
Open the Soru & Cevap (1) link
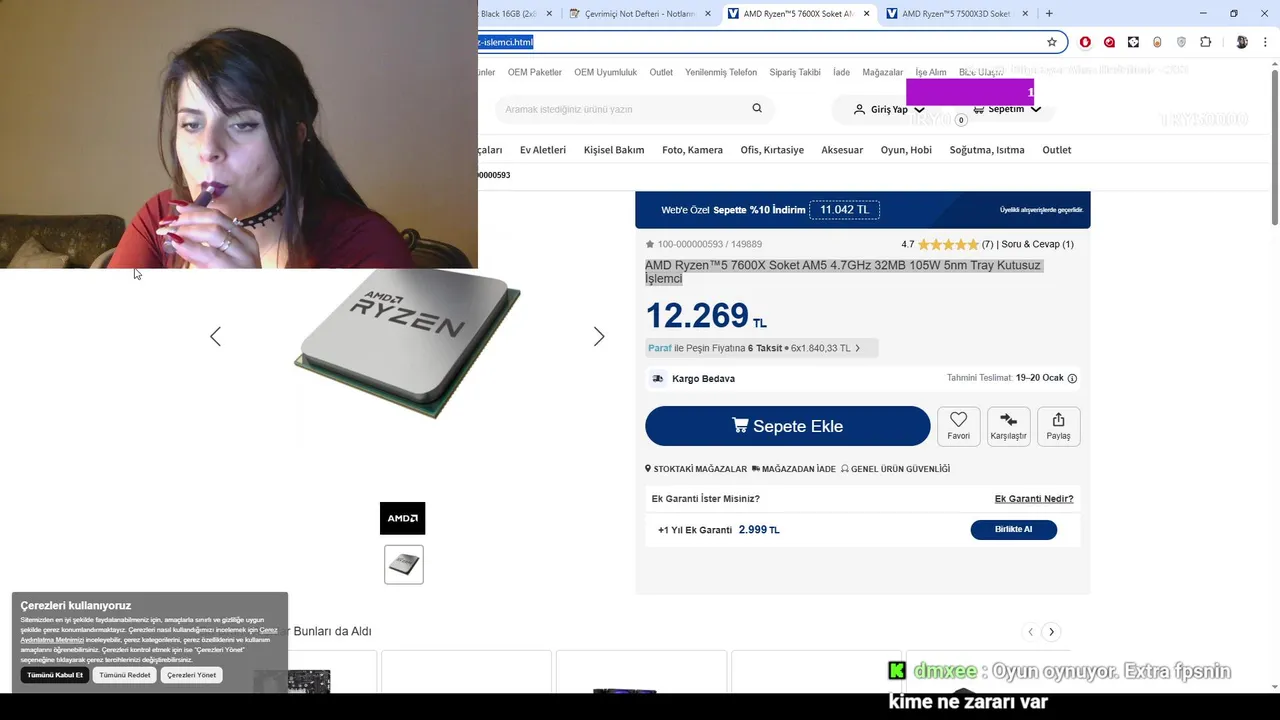(1038, 244)
